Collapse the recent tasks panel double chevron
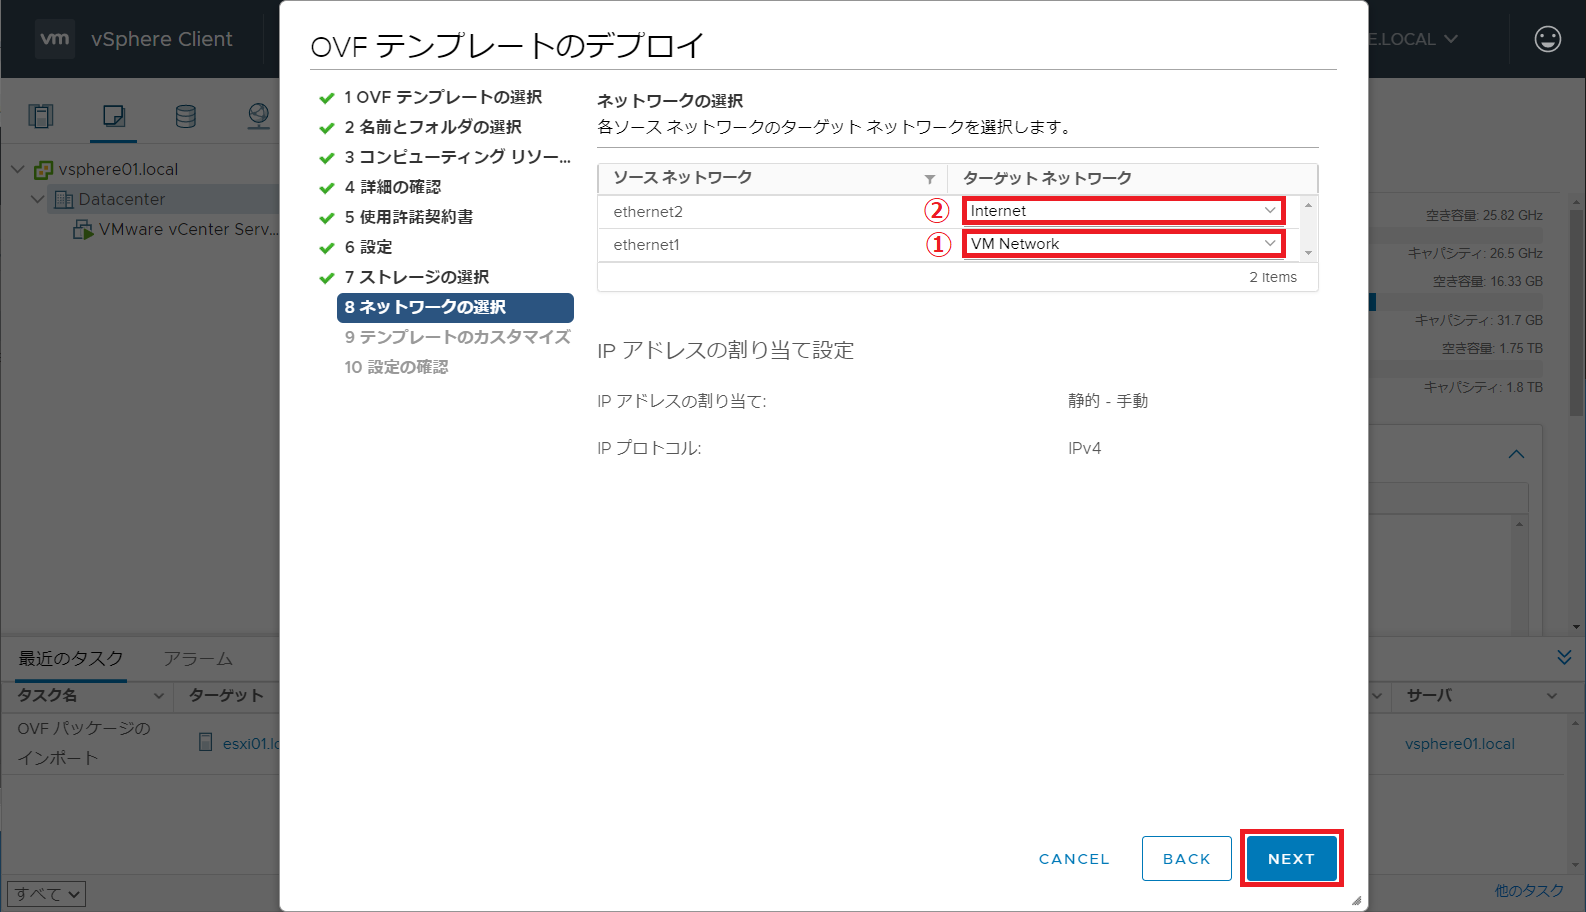 pyautogui.click(x=1564, y=657)
